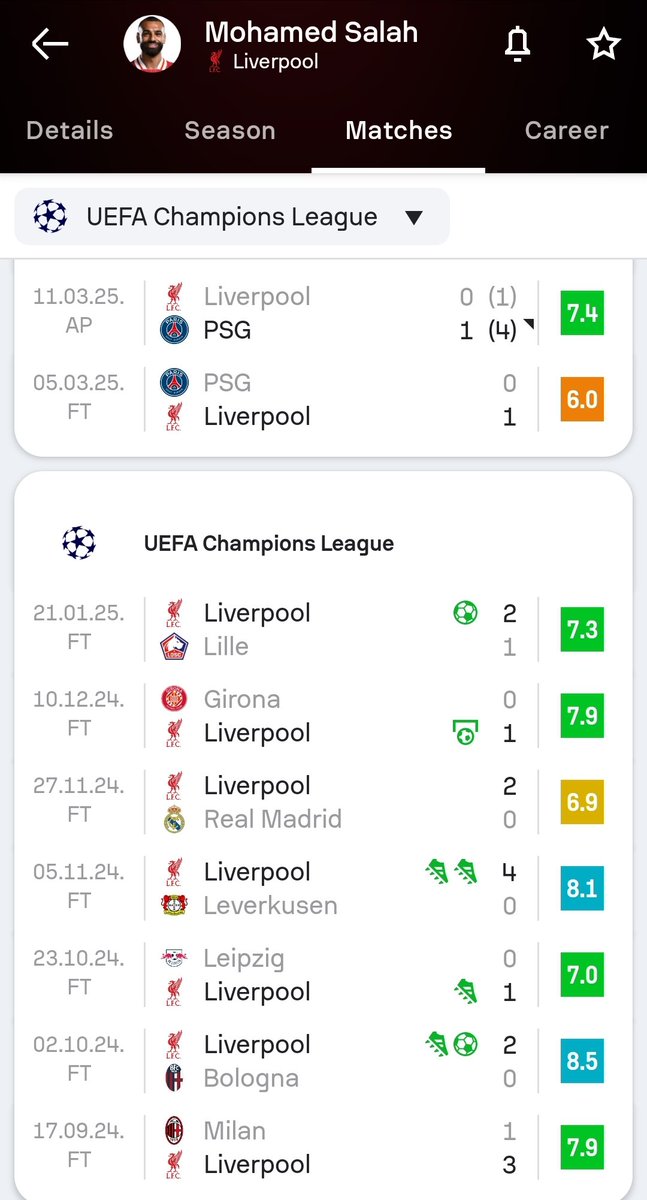647x1200 pixels.
Task: Open the Career tab
Action: pos(567,130)
